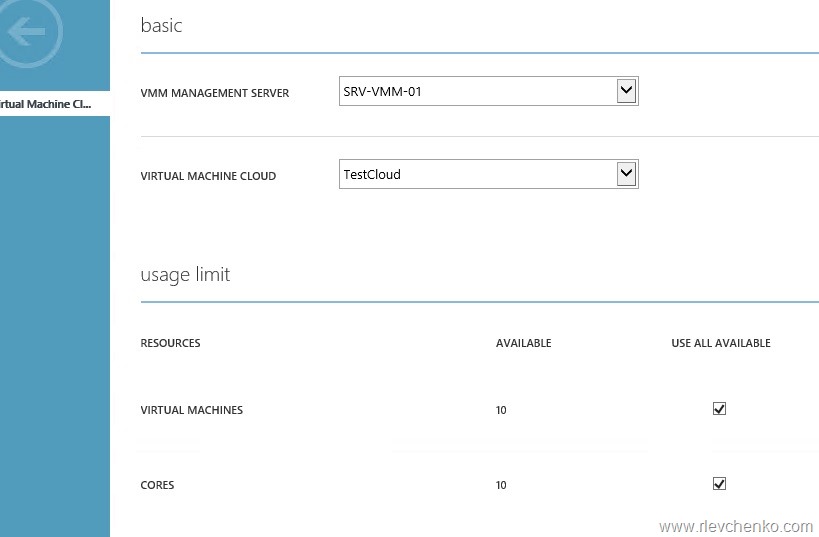Click the available value 10 for Cores
819x537 pixels.
(x=501, y=485)
